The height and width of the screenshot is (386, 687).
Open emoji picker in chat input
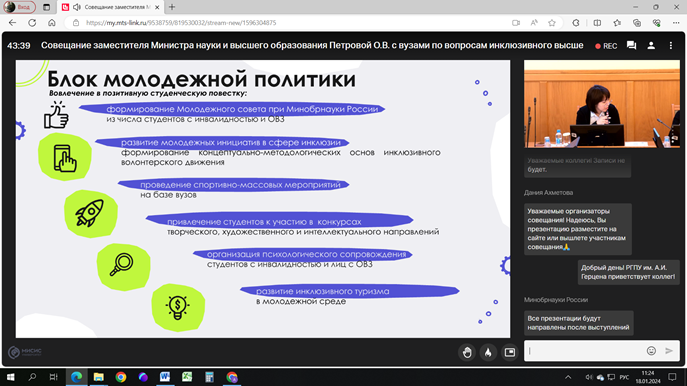[652, 351]
